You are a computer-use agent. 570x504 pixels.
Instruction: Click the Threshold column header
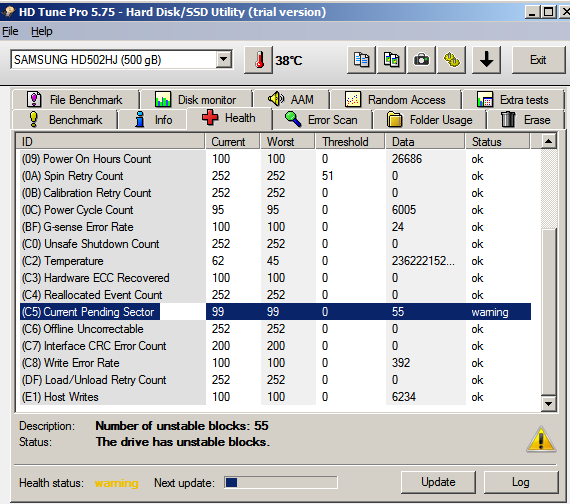click(350, 141)
